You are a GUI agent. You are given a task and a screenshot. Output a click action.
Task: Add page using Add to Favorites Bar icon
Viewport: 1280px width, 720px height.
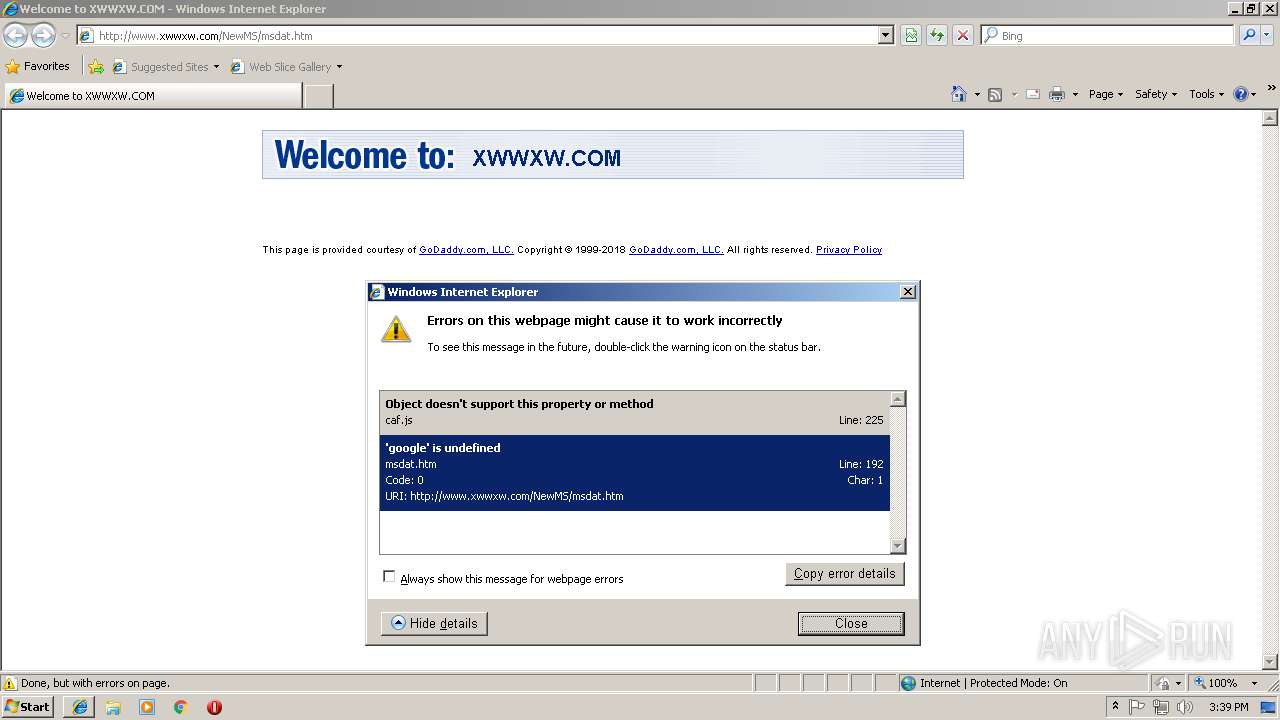[96, 67]
